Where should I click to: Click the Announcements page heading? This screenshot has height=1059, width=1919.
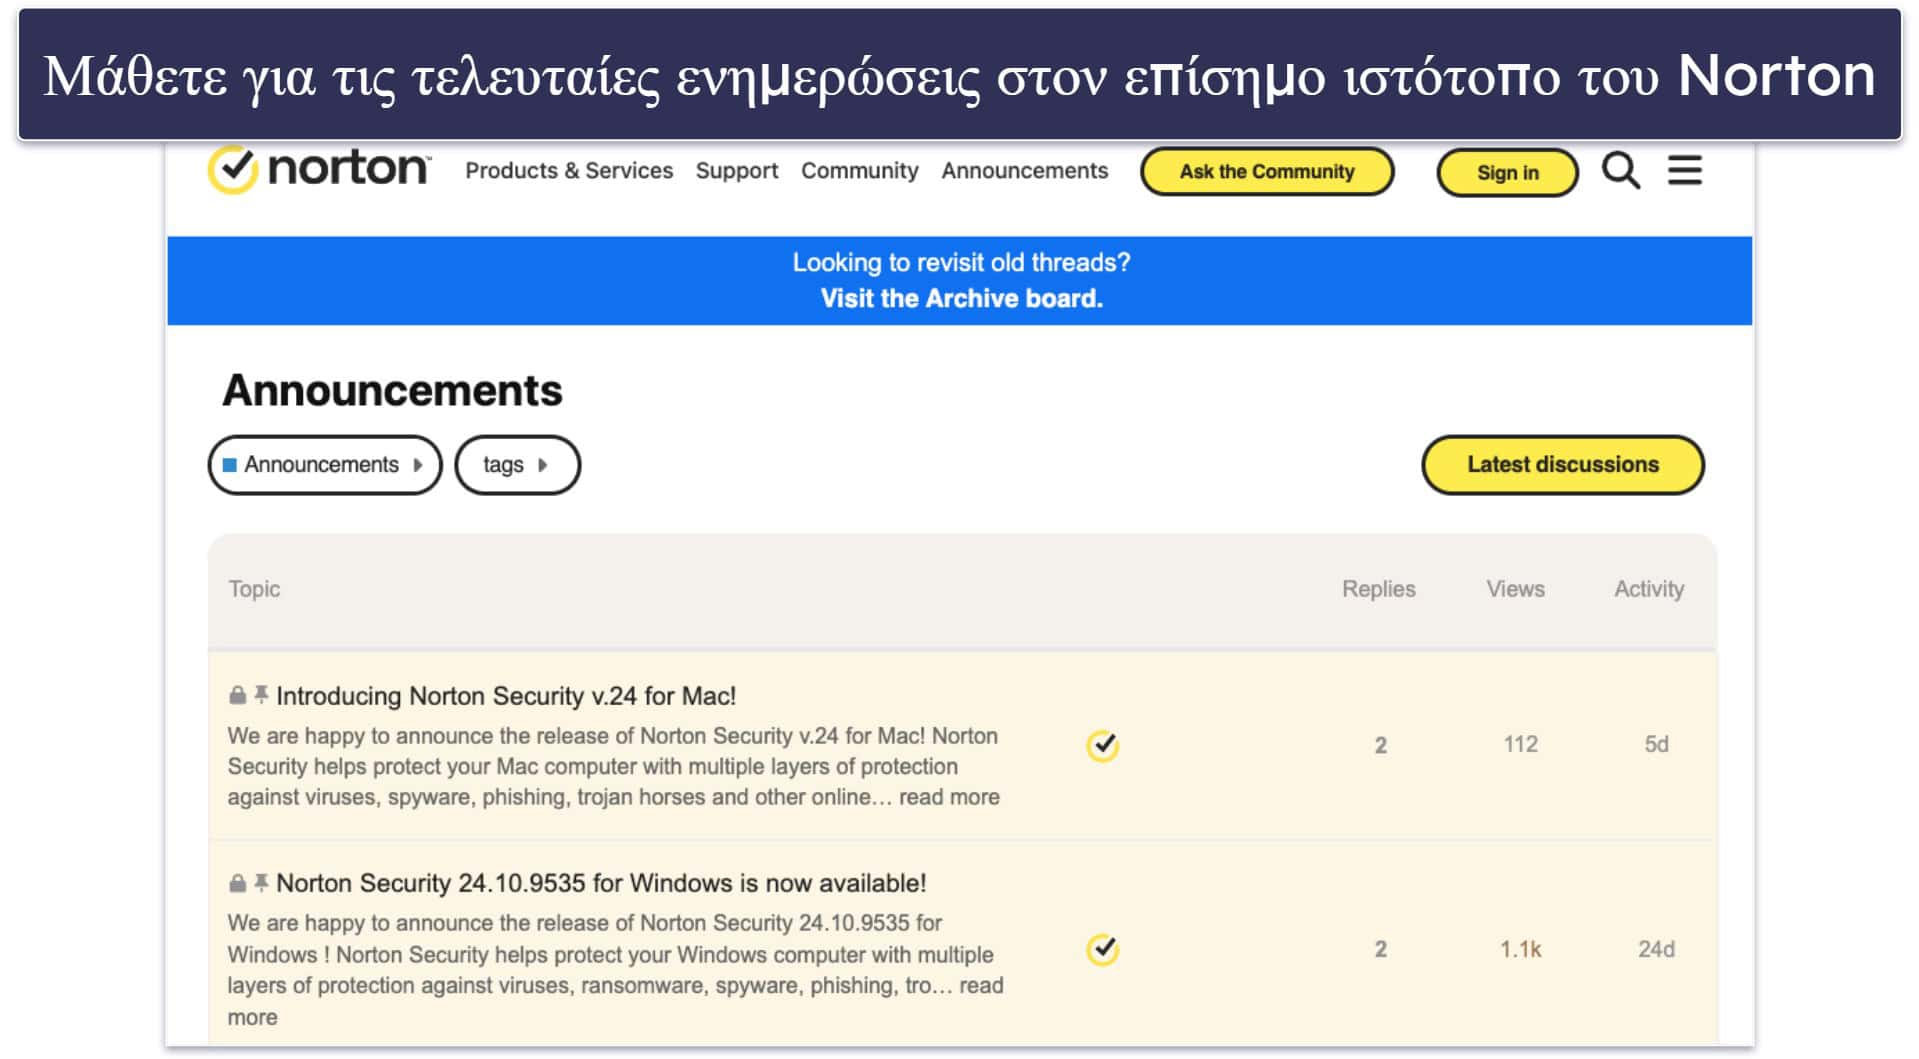(392, 390)
